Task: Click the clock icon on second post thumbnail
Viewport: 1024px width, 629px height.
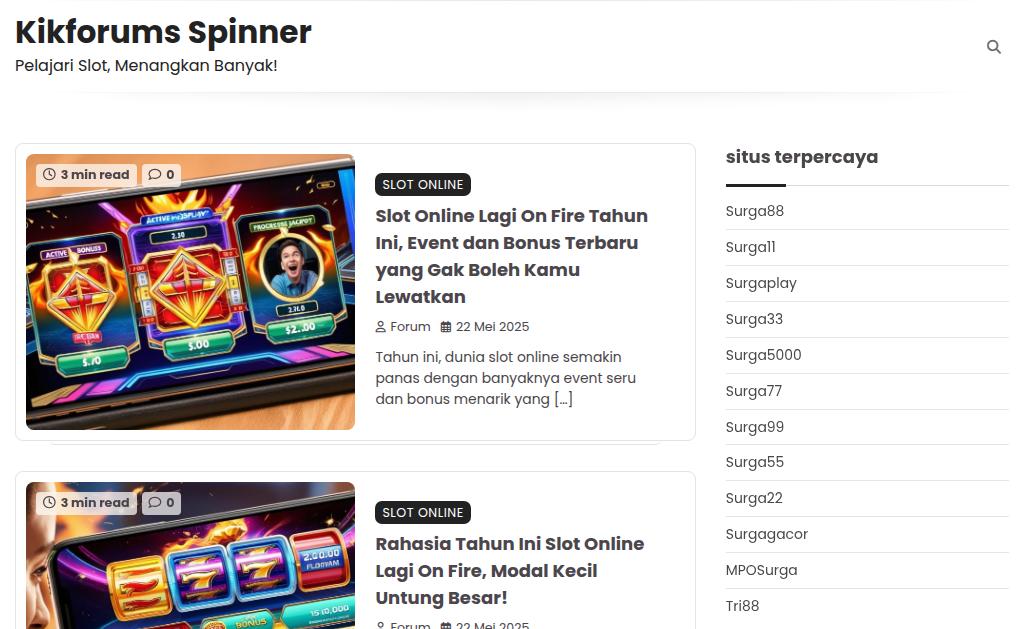Action: coord(49,502)
